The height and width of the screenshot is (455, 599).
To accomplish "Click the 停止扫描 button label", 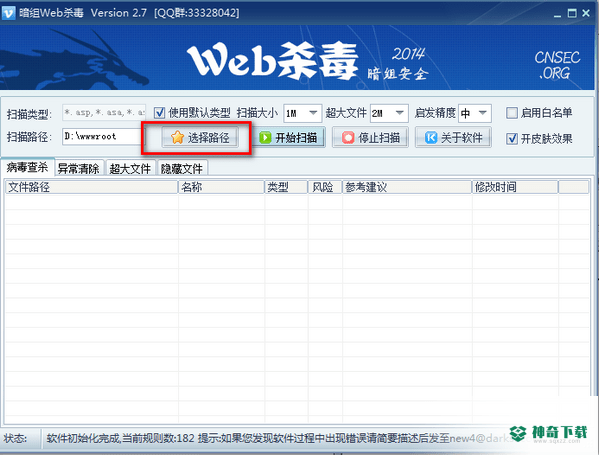I will 379,138.
